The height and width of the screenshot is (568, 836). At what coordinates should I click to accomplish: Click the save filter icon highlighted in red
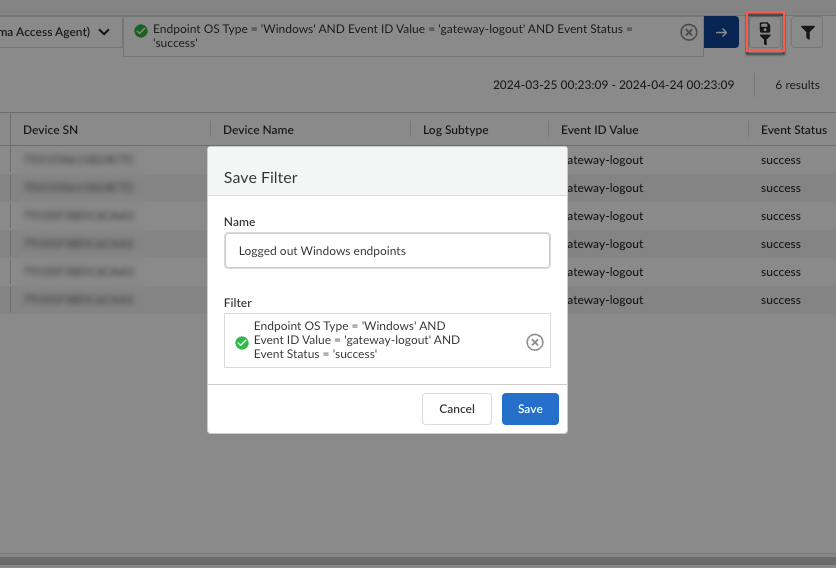pos(764,33)
